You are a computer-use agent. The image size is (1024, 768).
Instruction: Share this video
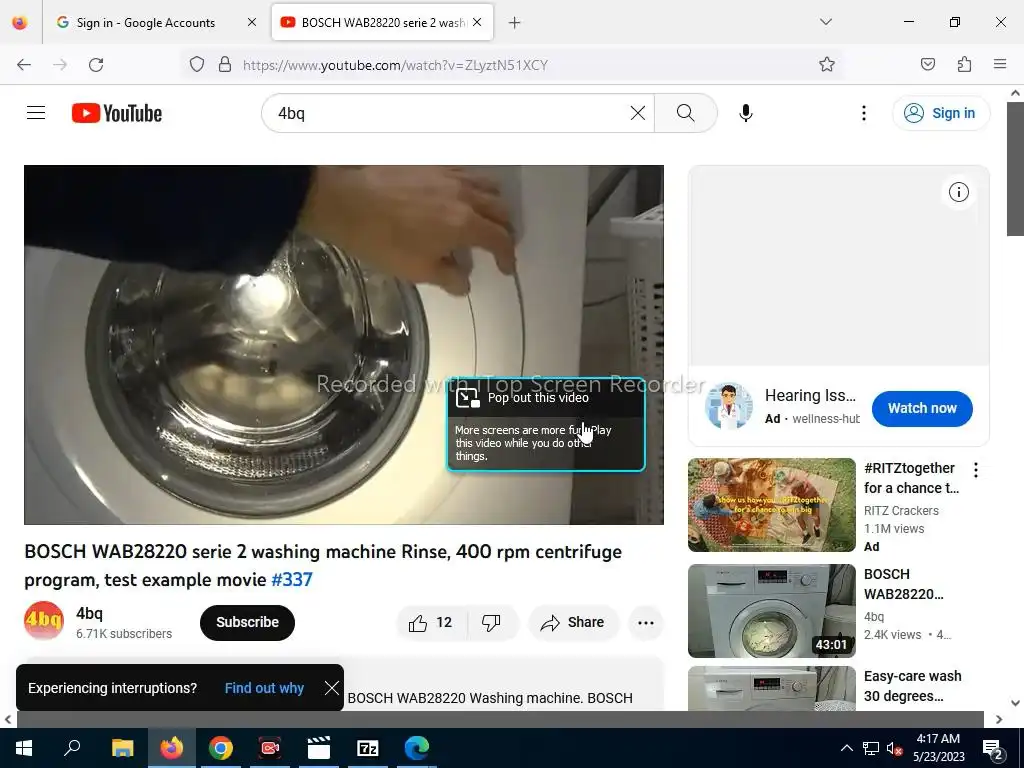tap(572, 622)
